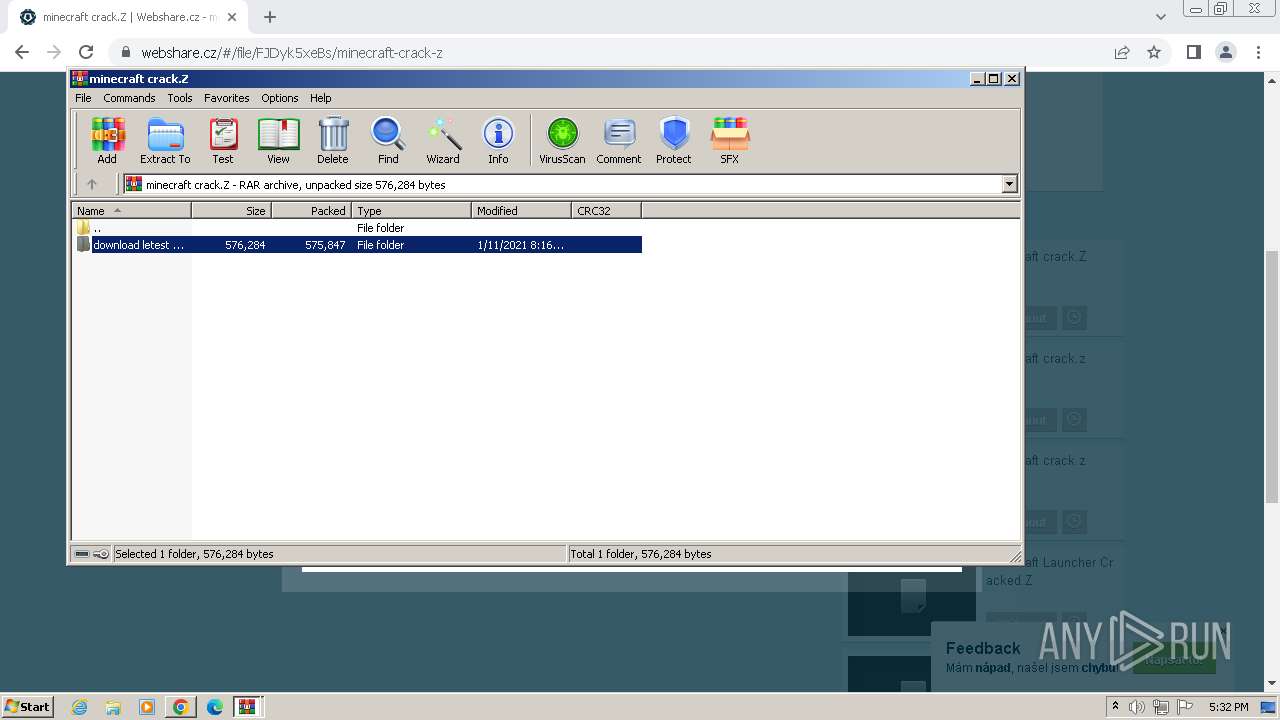This screenshot has height=720, width=1280.
Task: Click the Windows Start button
Action: click(x=28, y=707)
